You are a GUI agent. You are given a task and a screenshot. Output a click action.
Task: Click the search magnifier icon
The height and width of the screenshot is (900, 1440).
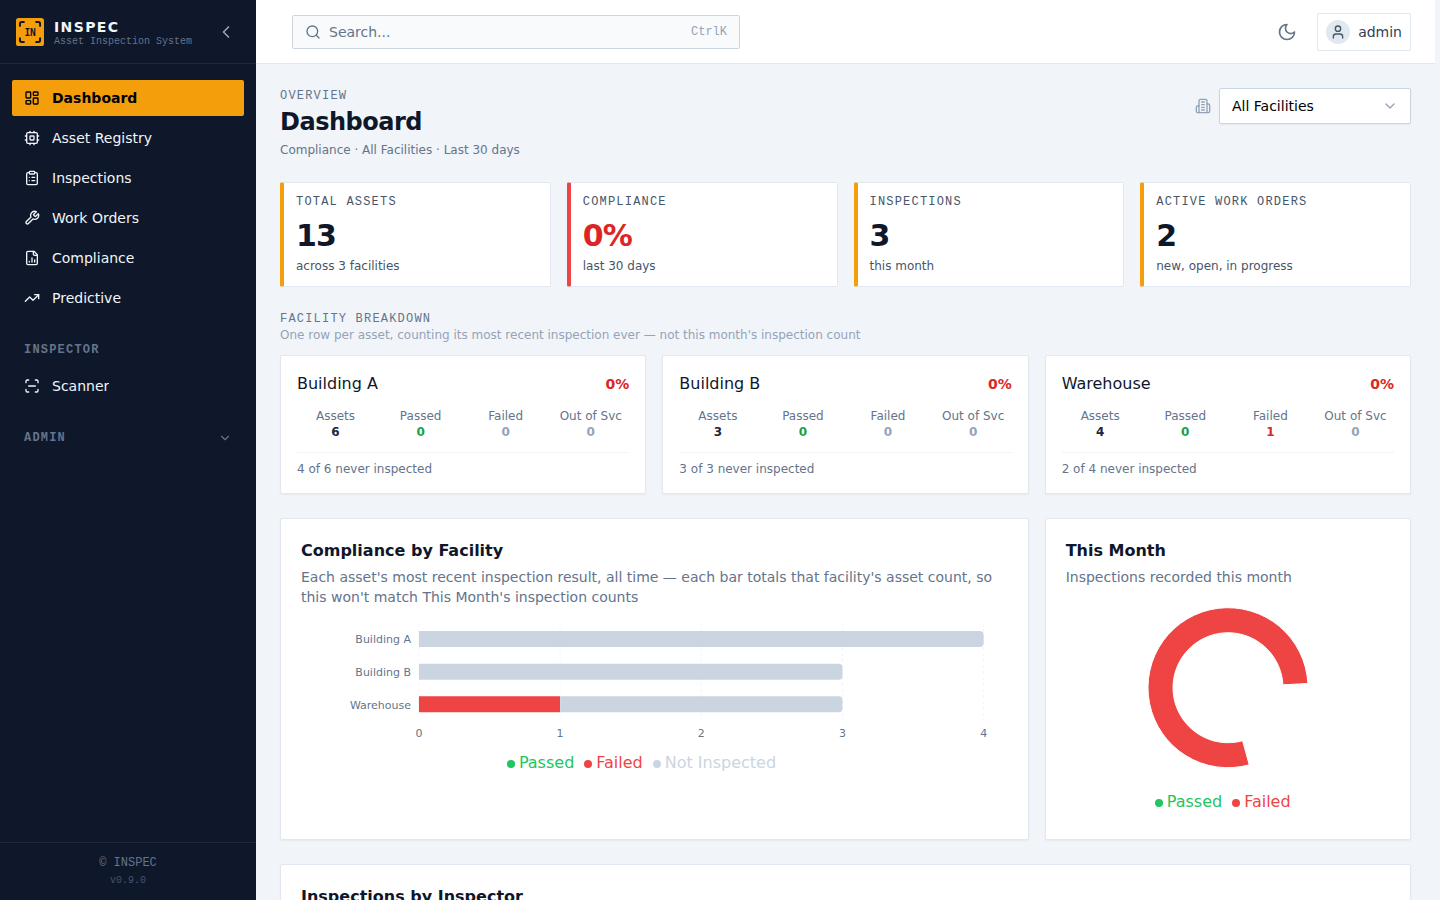[x=313, y=32]
